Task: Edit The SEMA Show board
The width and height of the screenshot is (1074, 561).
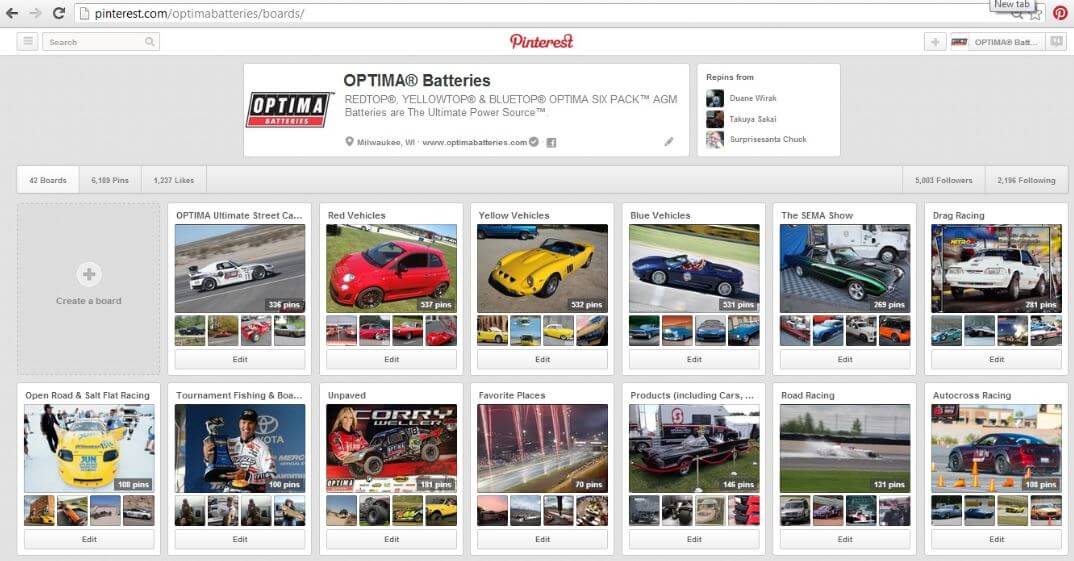Action: pyautogui.click(x=845, y=359)
